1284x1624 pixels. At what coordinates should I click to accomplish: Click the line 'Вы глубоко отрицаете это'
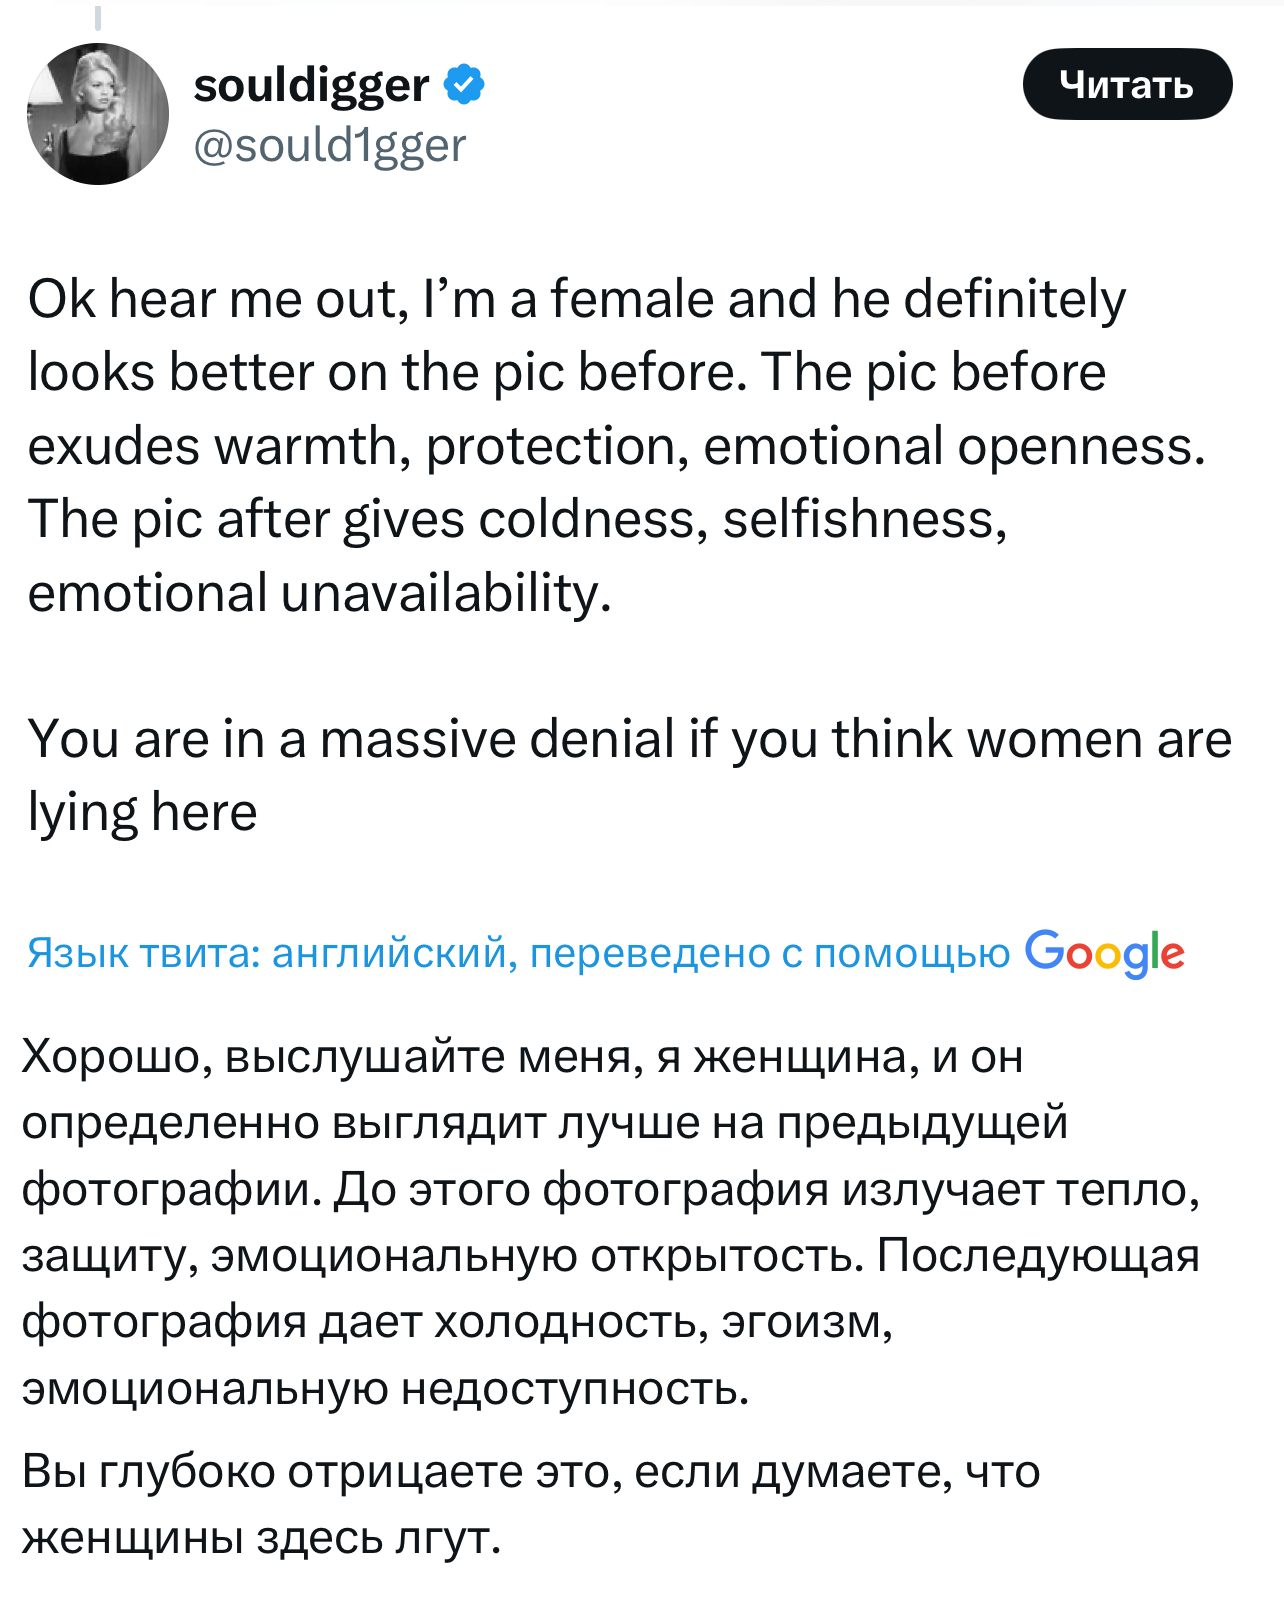(x=531, y=1471)
